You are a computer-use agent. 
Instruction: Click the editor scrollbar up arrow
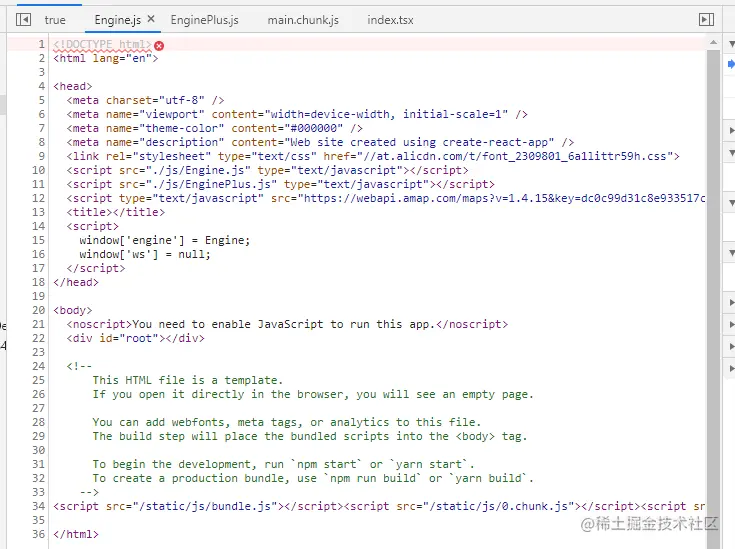tap(713, 43)
